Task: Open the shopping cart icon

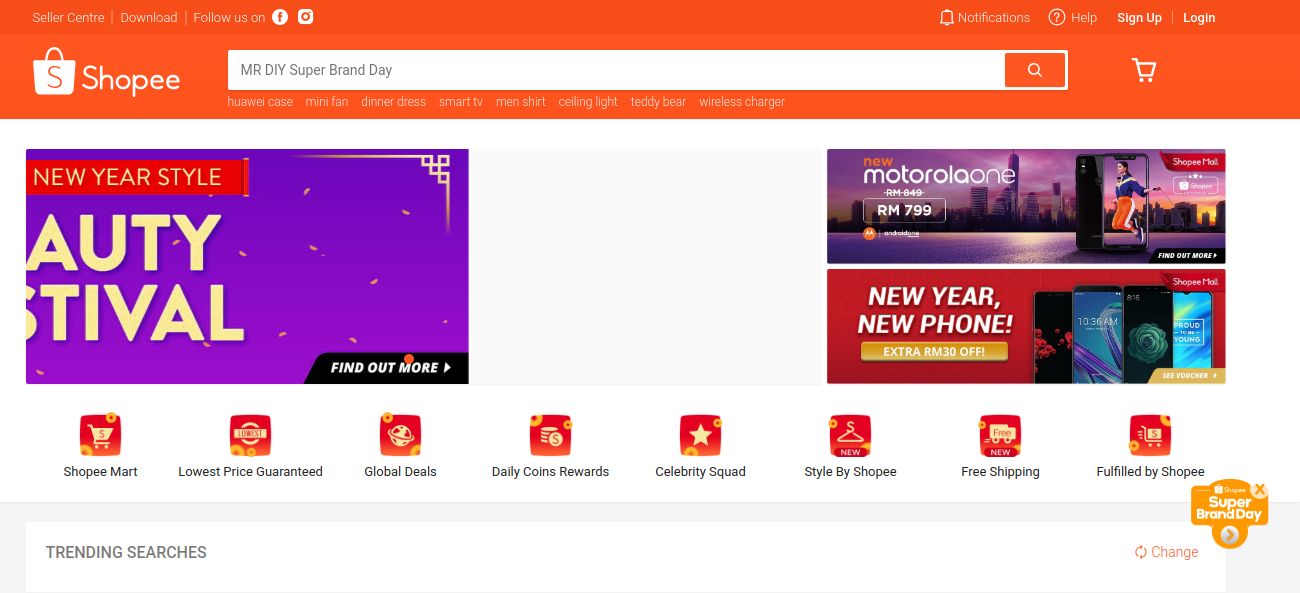Action: tap(1143, 70)
